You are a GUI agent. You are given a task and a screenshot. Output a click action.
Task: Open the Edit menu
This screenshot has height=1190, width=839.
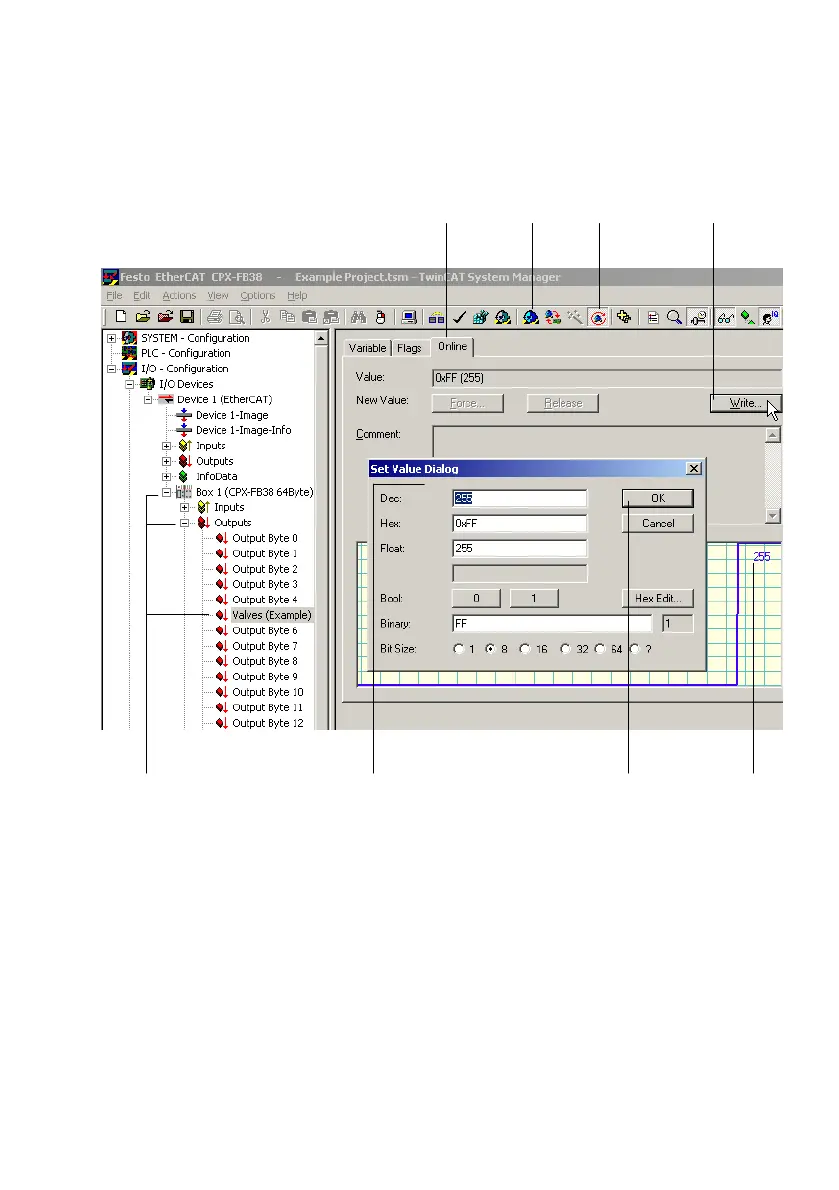coord(142,296)
